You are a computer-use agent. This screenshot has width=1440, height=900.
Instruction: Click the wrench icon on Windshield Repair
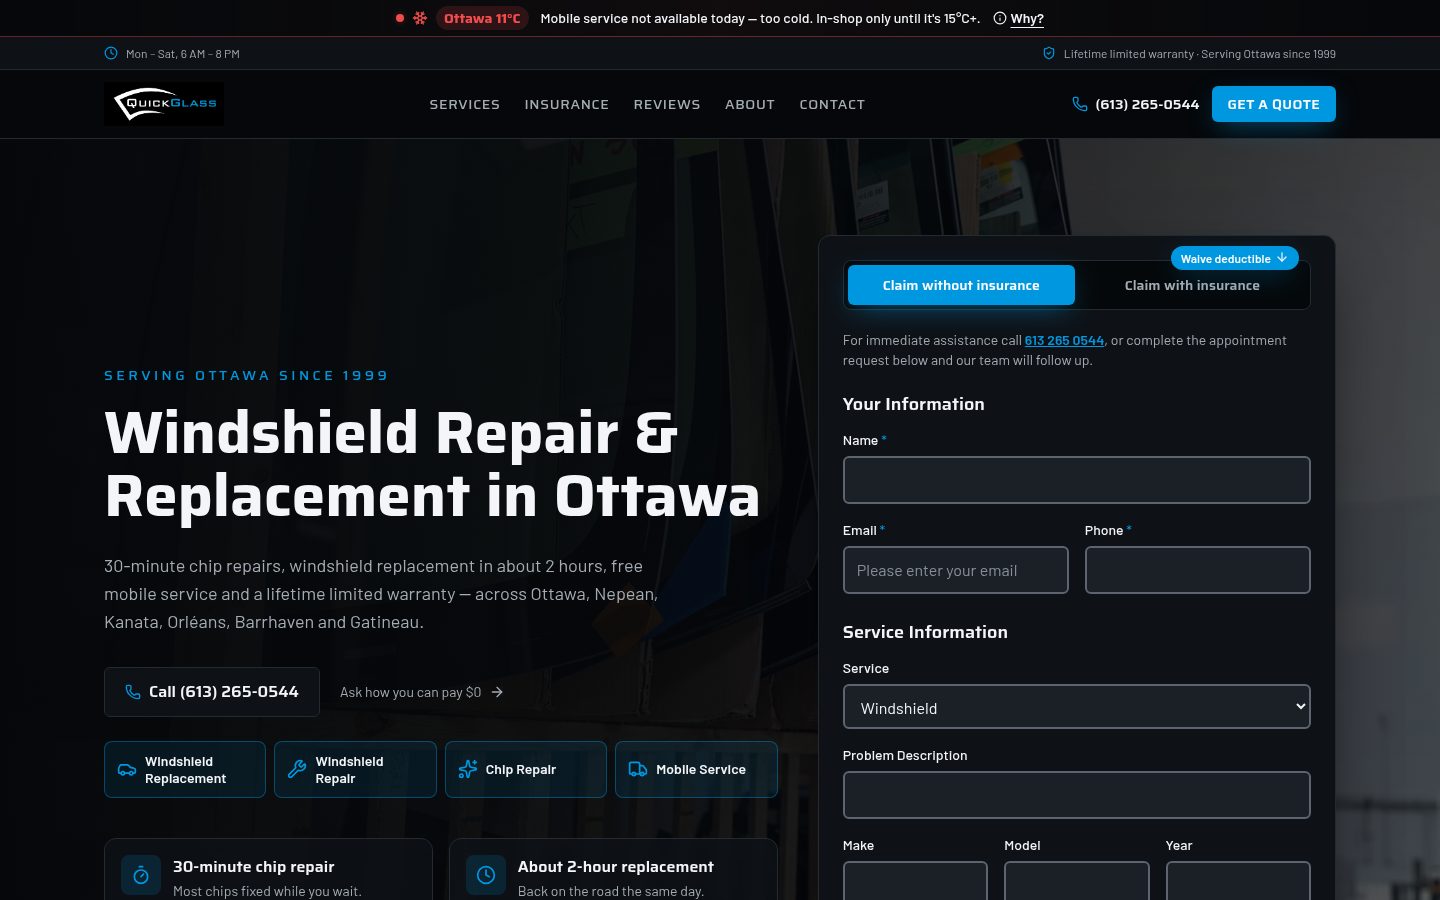tap(297, 770)
